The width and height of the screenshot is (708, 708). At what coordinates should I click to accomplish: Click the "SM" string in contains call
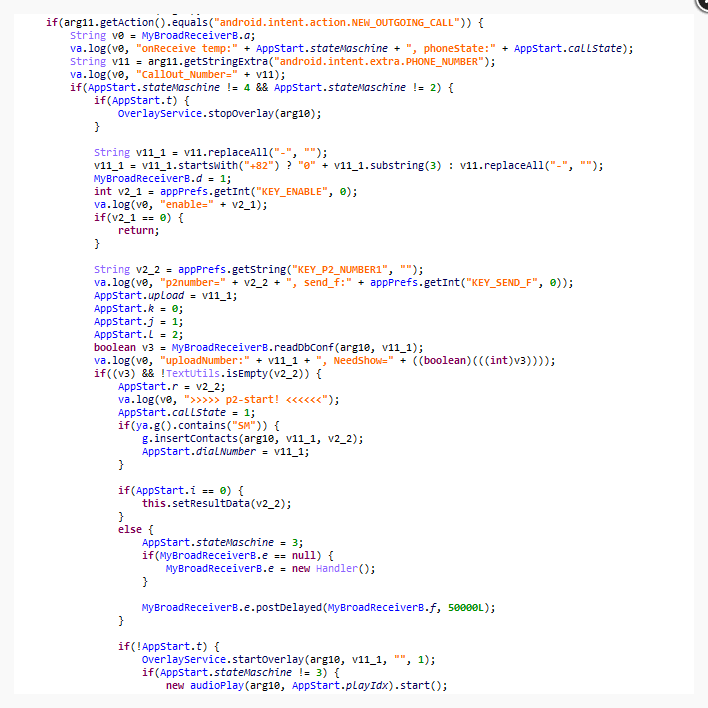pyautogui.click(x=244, y=426)
